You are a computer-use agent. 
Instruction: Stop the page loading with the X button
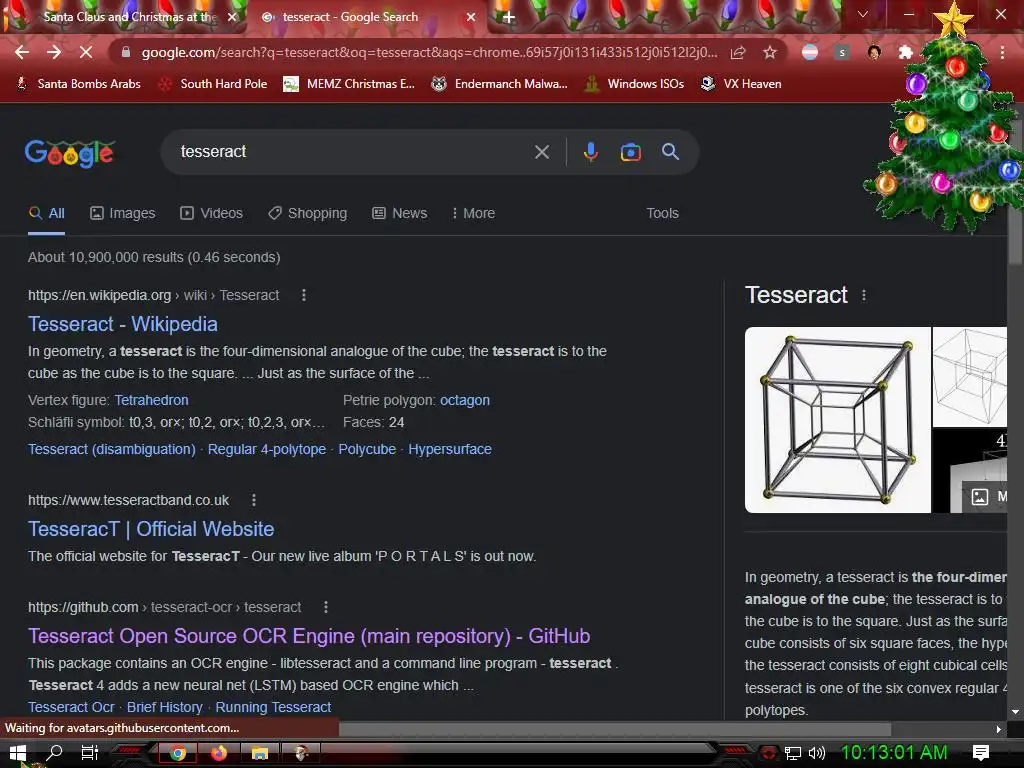point(86,52)
